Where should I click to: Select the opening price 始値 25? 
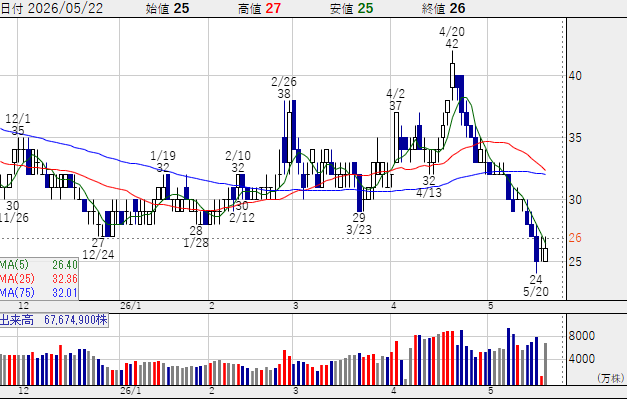tap(167, 8)
